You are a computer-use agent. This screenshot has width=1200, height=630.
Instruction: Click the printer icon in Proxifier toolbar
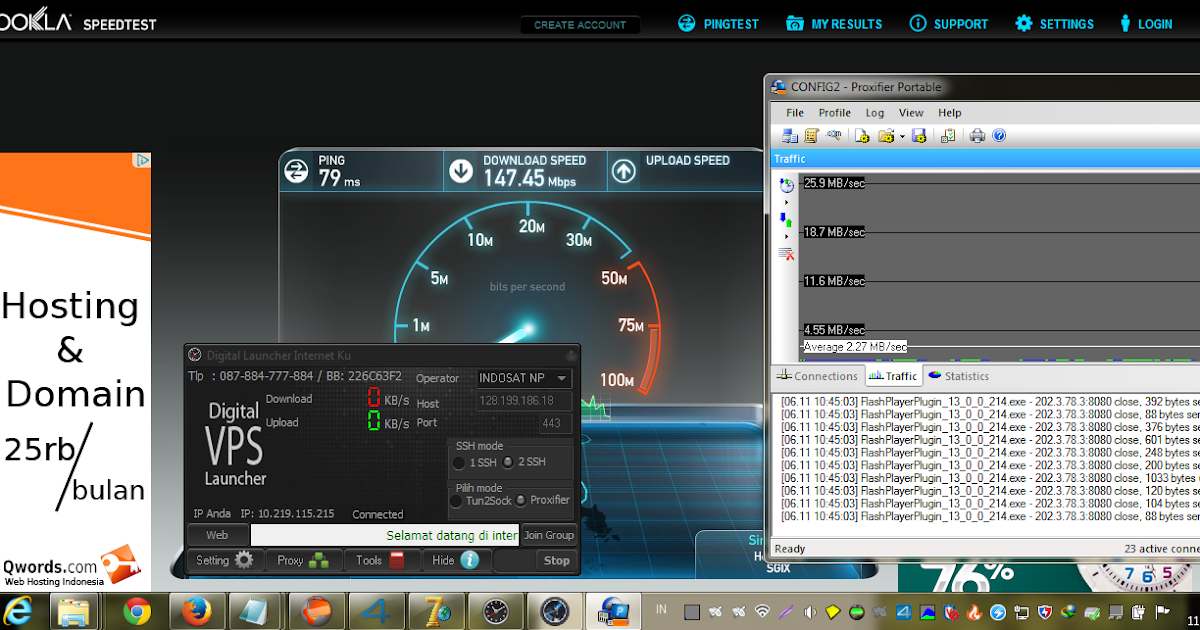[x=978, y=136]
